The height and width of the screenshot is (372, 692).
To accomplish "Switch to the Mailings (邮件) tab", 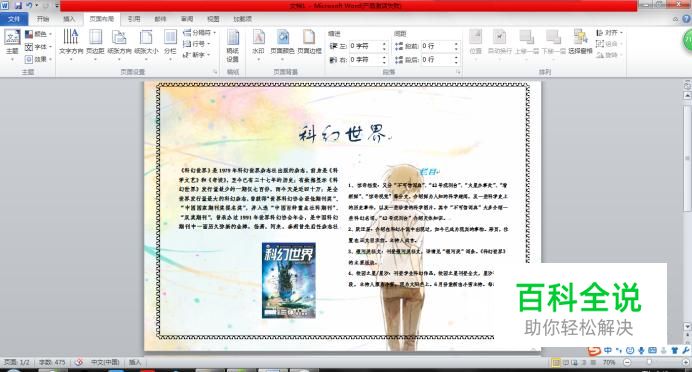I will [x=160, y=19].
